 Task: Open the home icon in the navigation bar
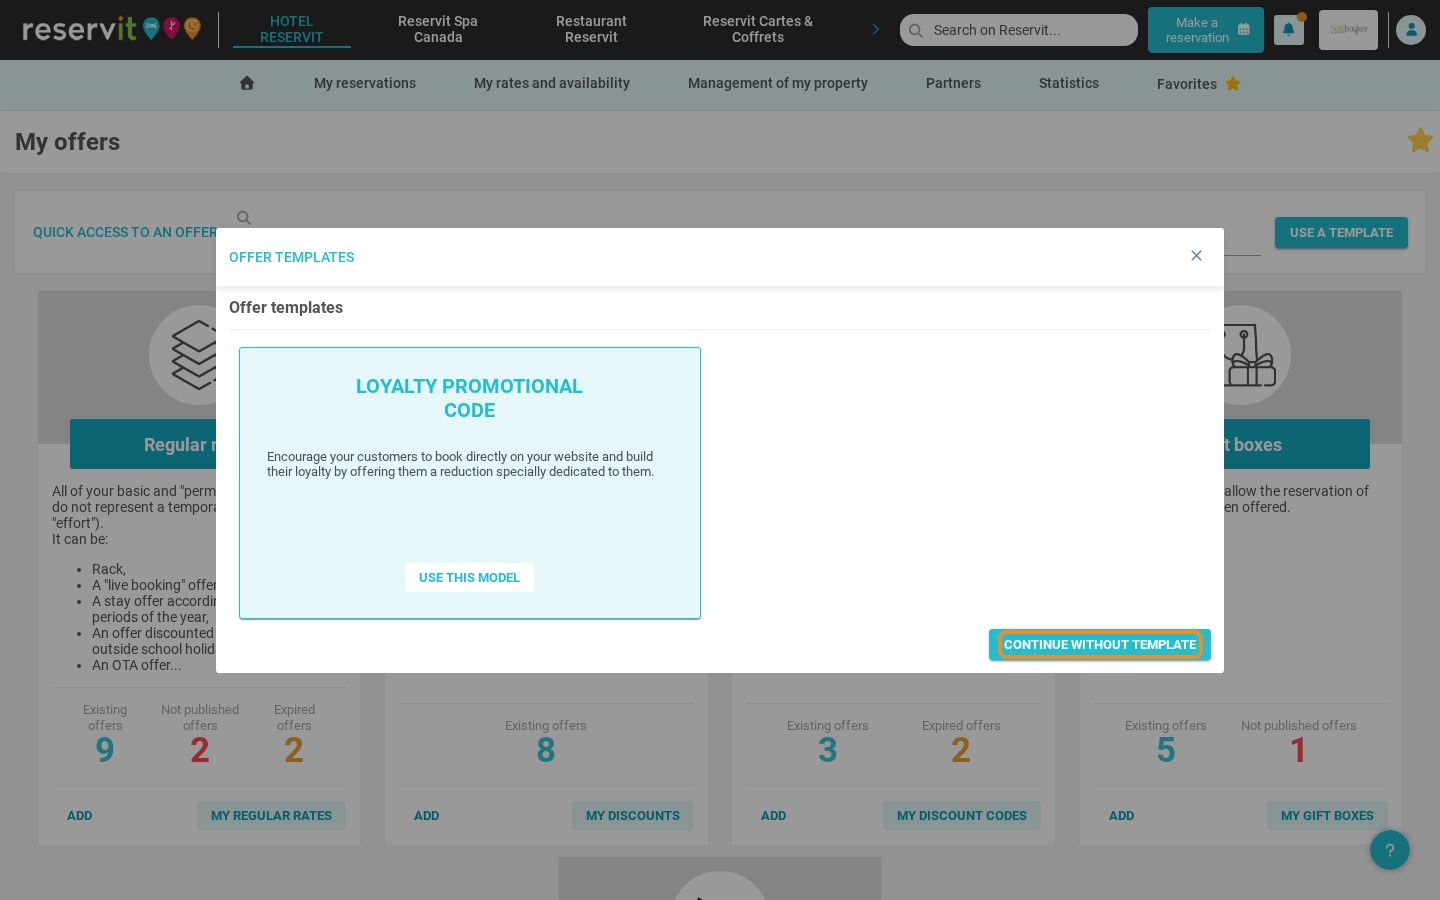pyautogui.click(x=247, y=83)
